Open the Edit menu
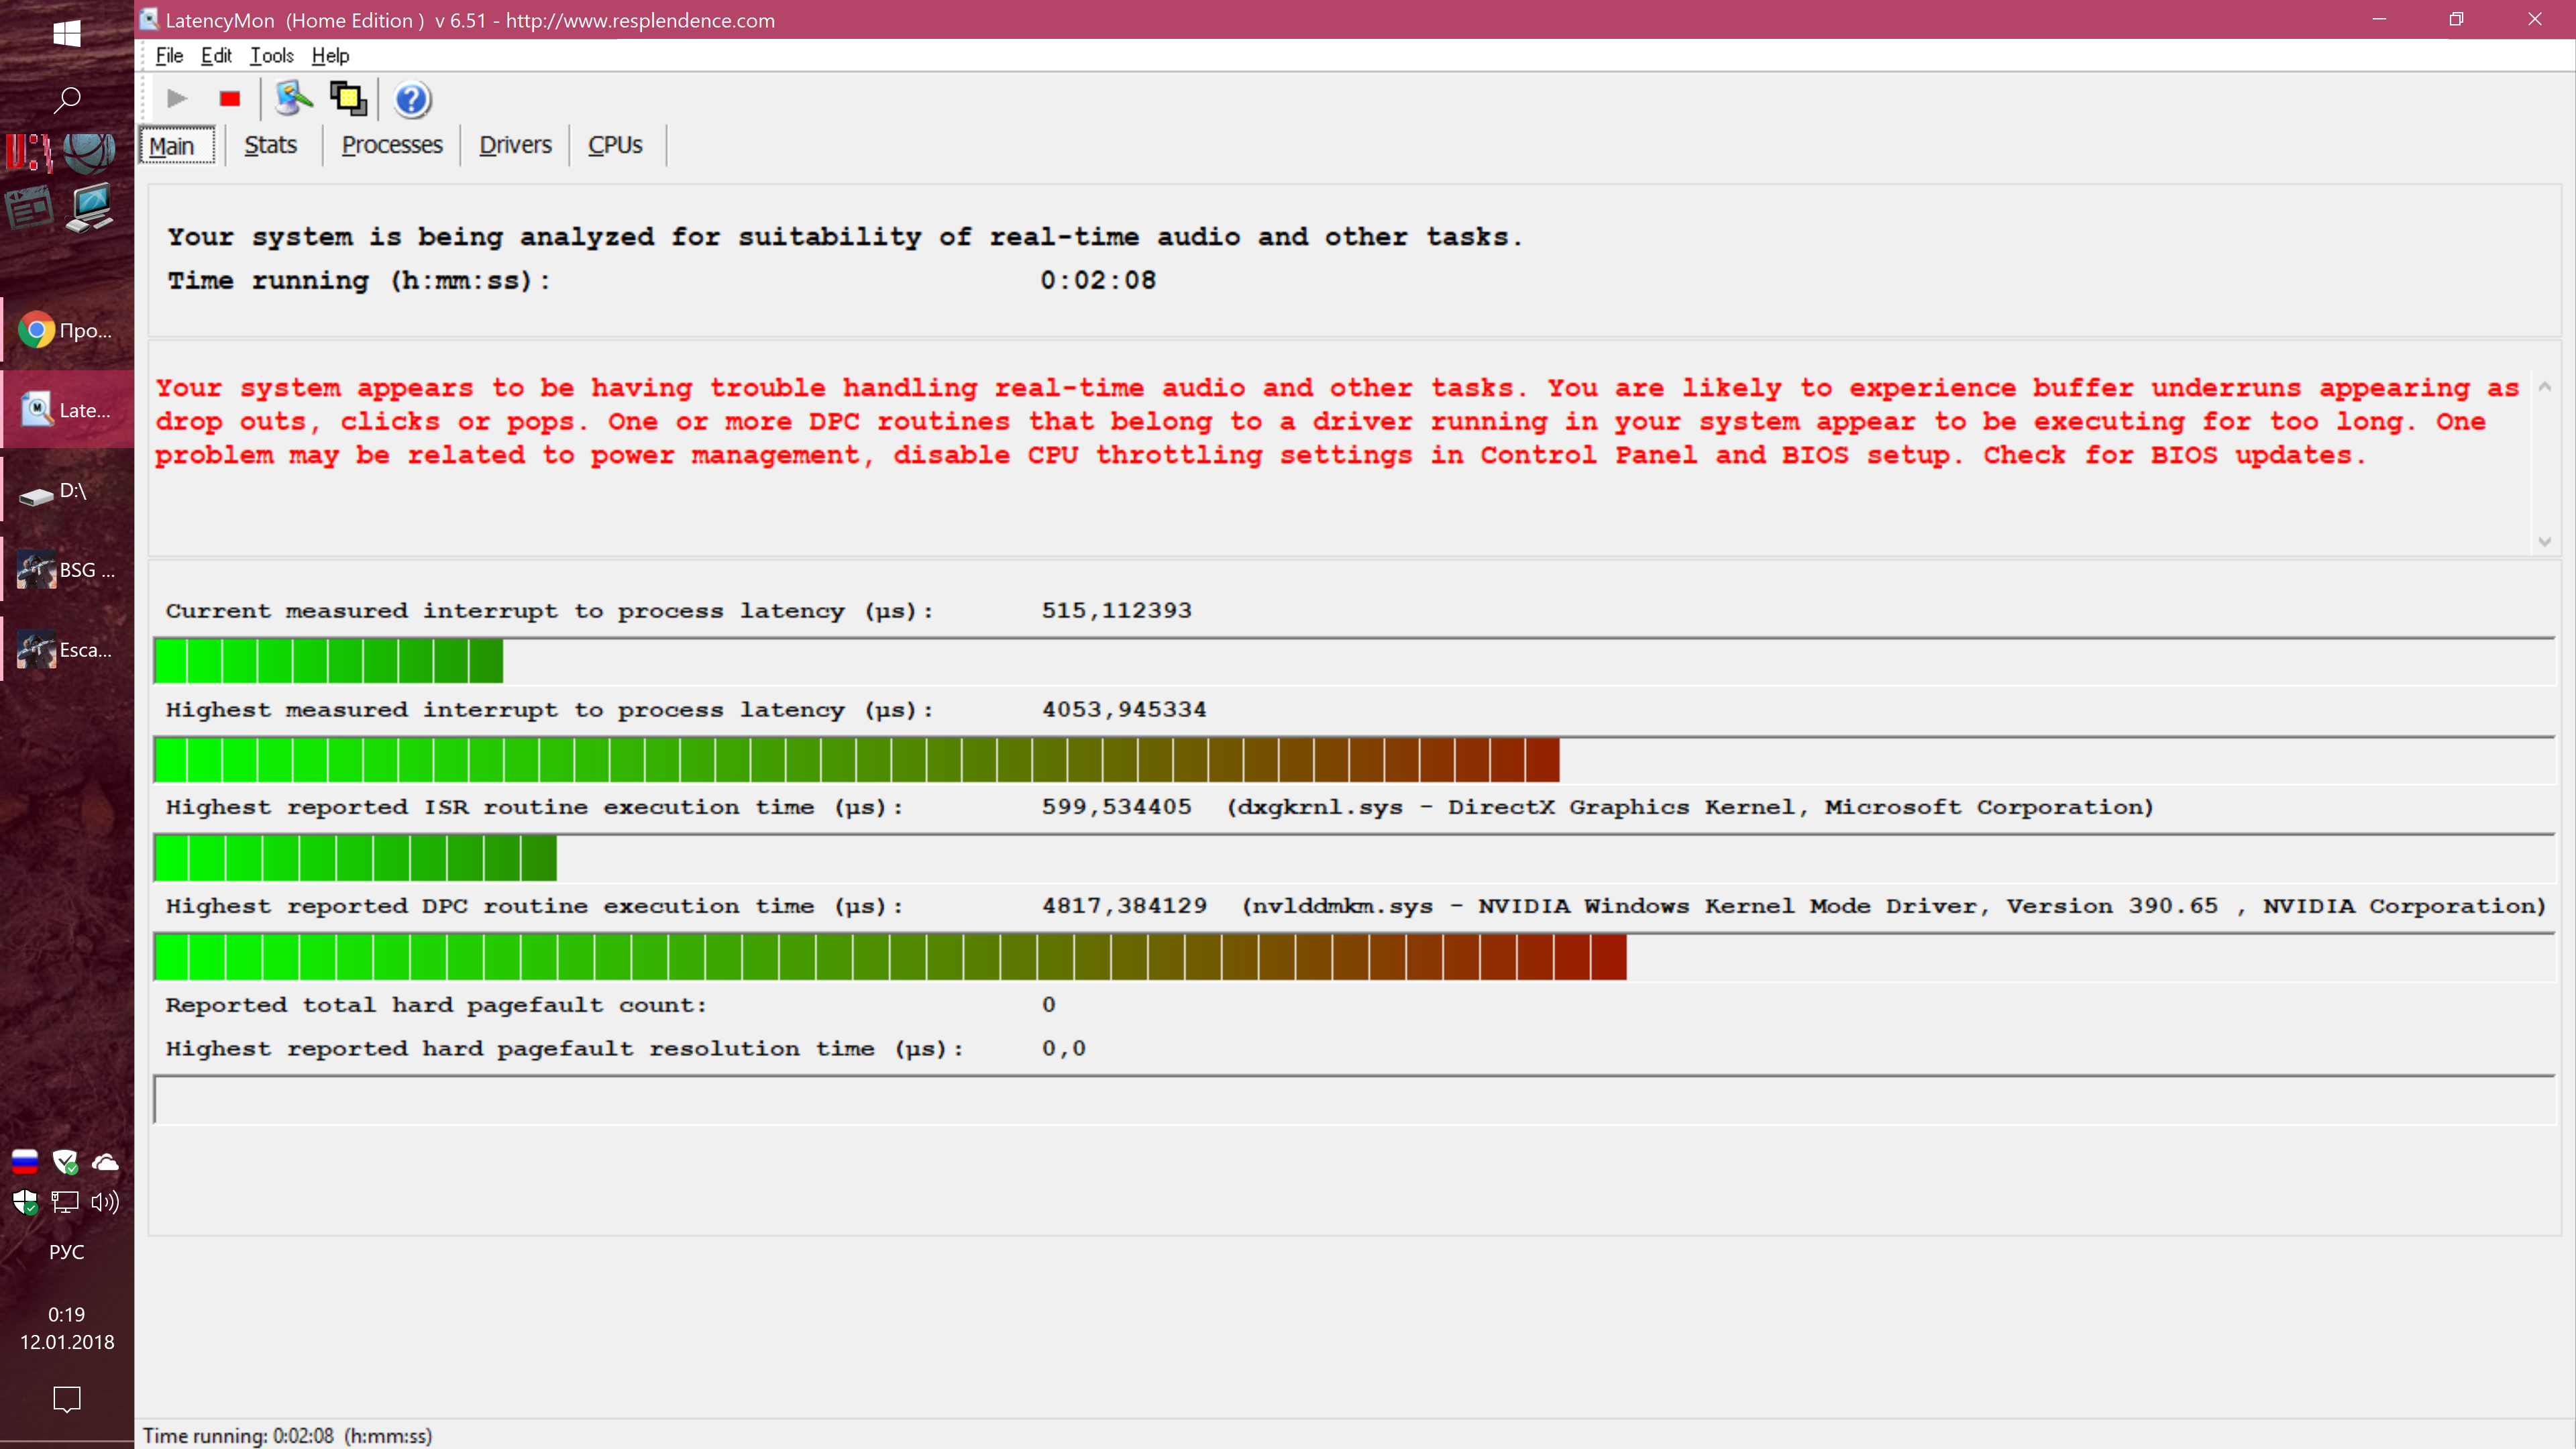The width and height of the screenshot is (2576, 1449). point(216,56)
